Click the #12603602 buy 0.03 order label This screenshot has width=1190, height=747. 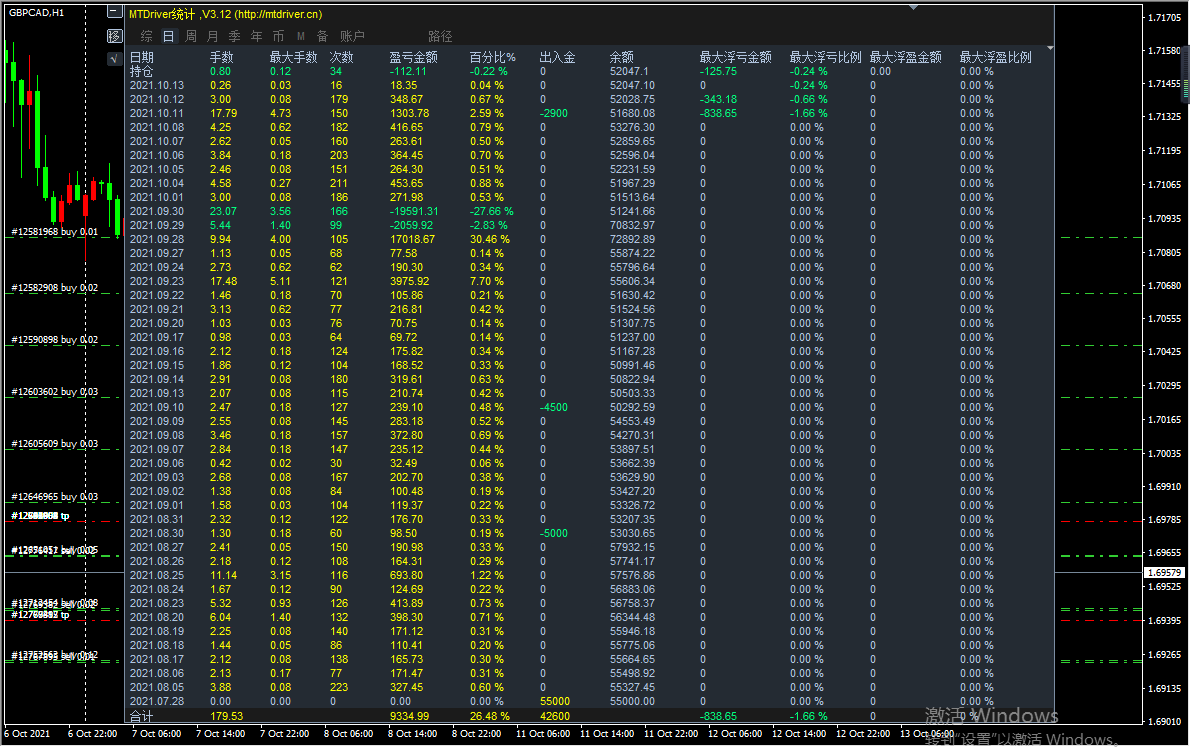click(x=55, y=392)
